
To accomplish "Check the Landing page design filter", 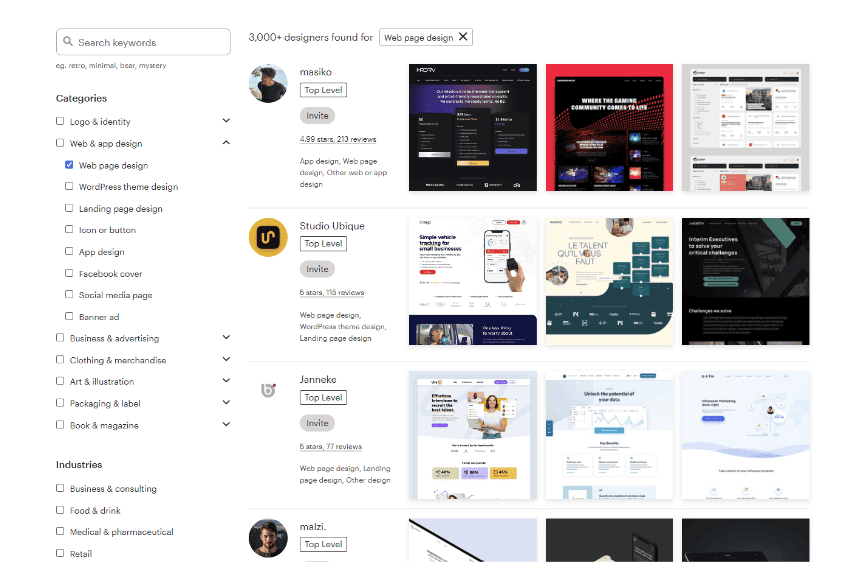I will point(67,208).
